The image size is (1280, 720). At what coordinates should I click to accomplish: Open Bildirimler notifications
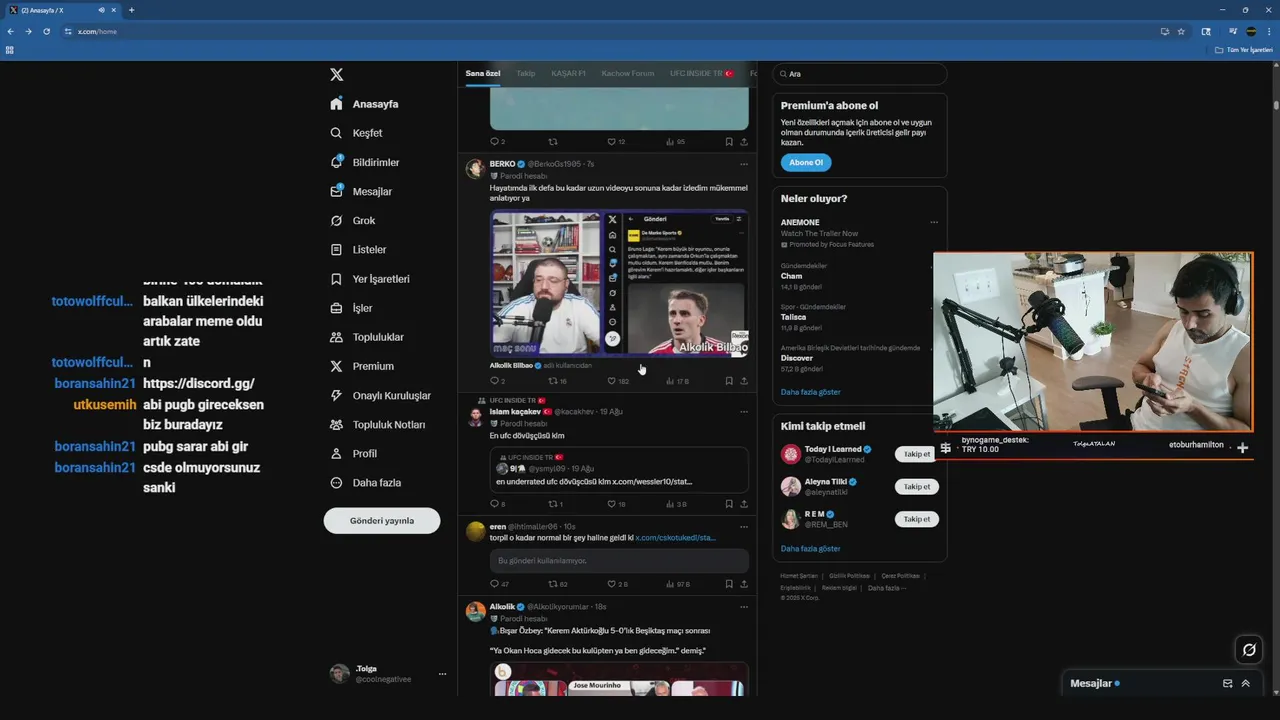(365, 162)
